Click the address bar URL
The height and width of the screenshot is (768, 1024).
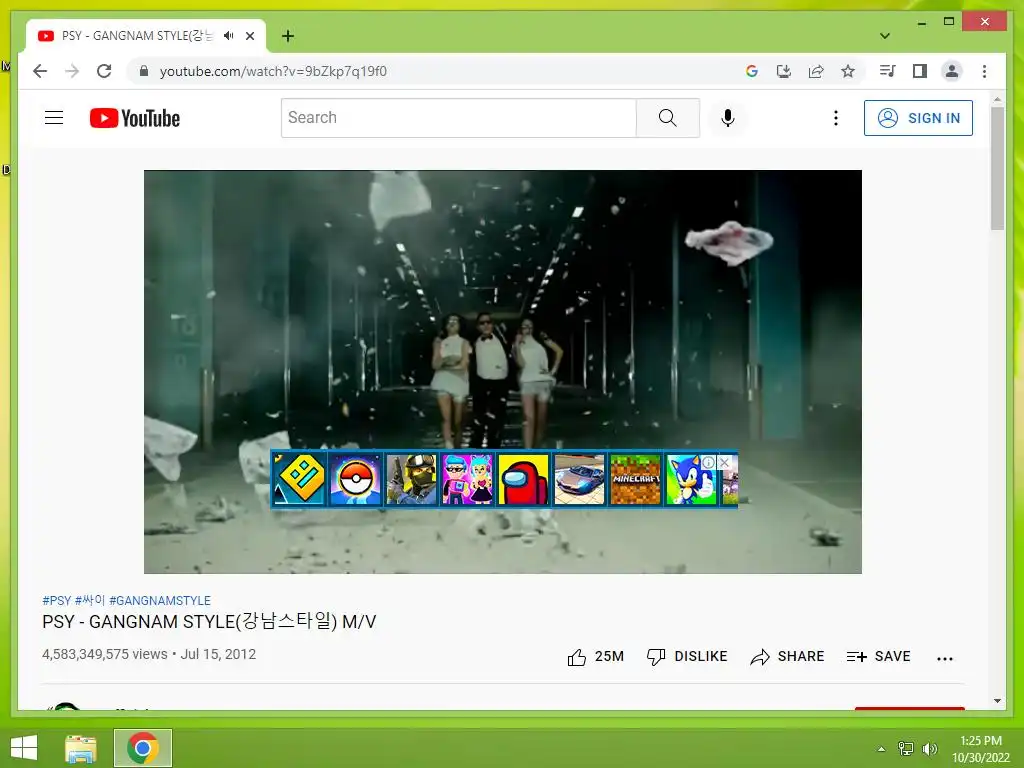[273, 71]
